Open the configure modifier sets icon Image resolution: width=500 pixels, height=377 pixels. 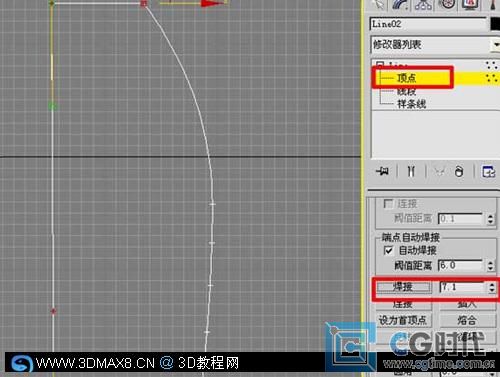488,172
